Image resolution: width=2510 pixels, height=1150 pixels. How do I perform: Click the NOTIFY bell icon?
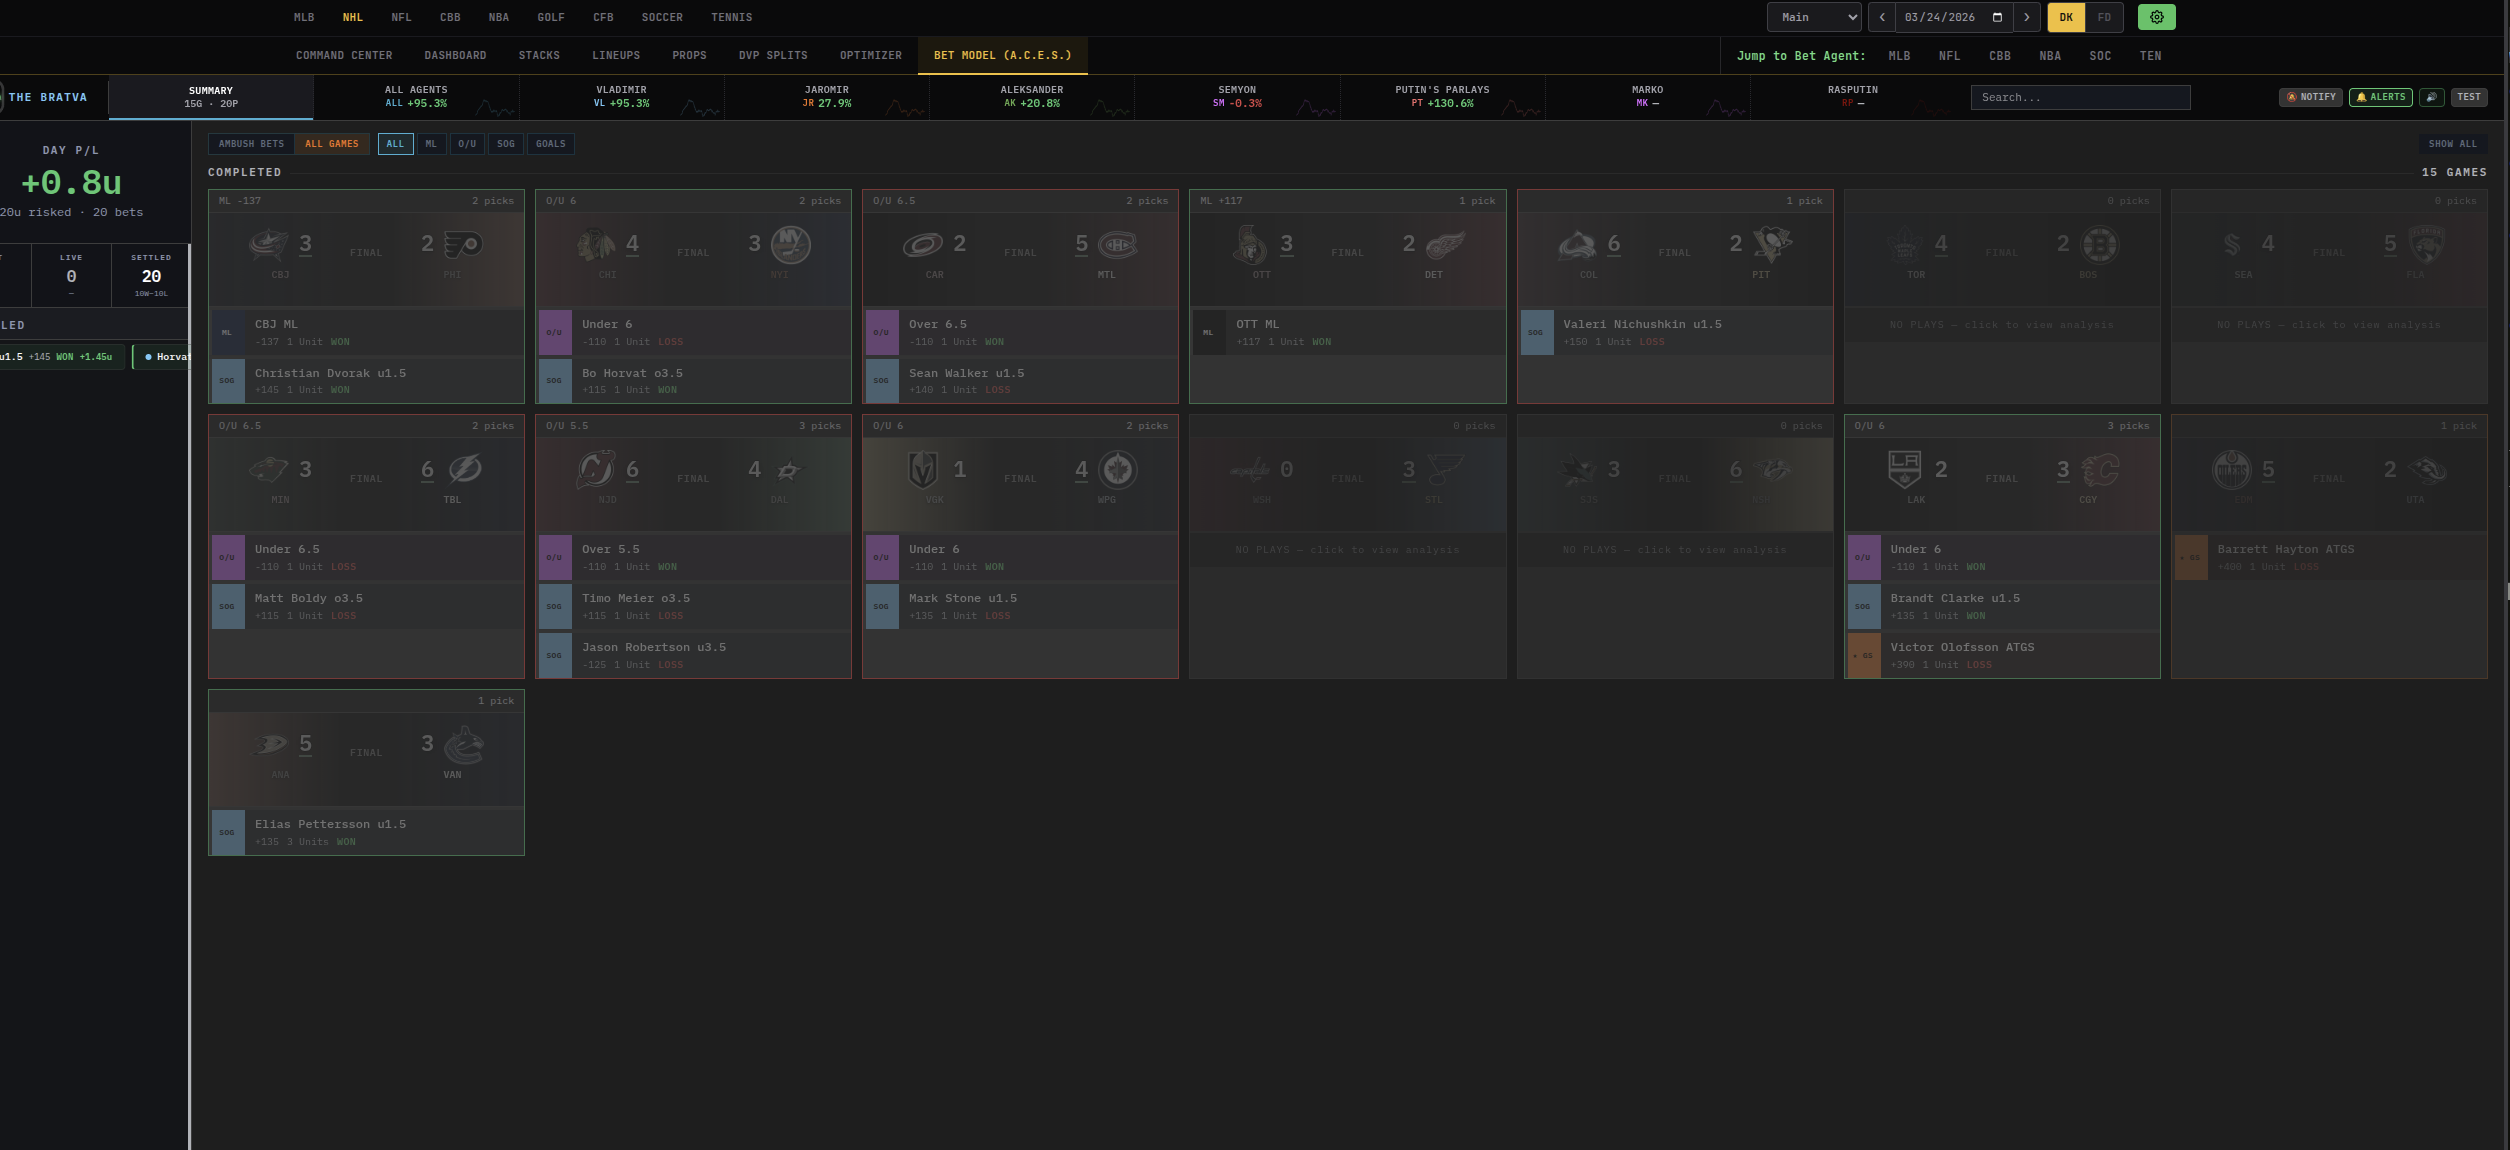pos(2292,97)
